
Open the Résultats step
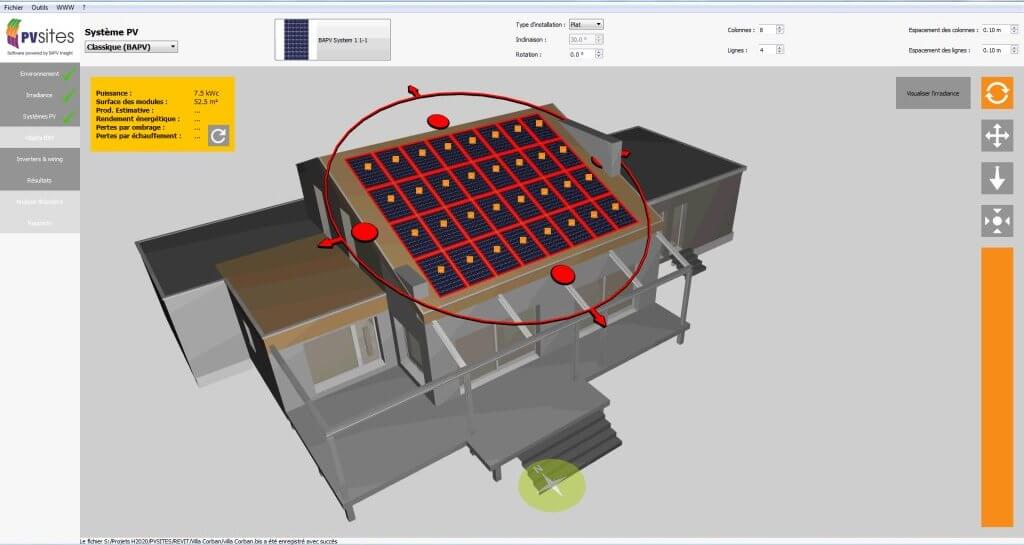(x=40, y=180)
